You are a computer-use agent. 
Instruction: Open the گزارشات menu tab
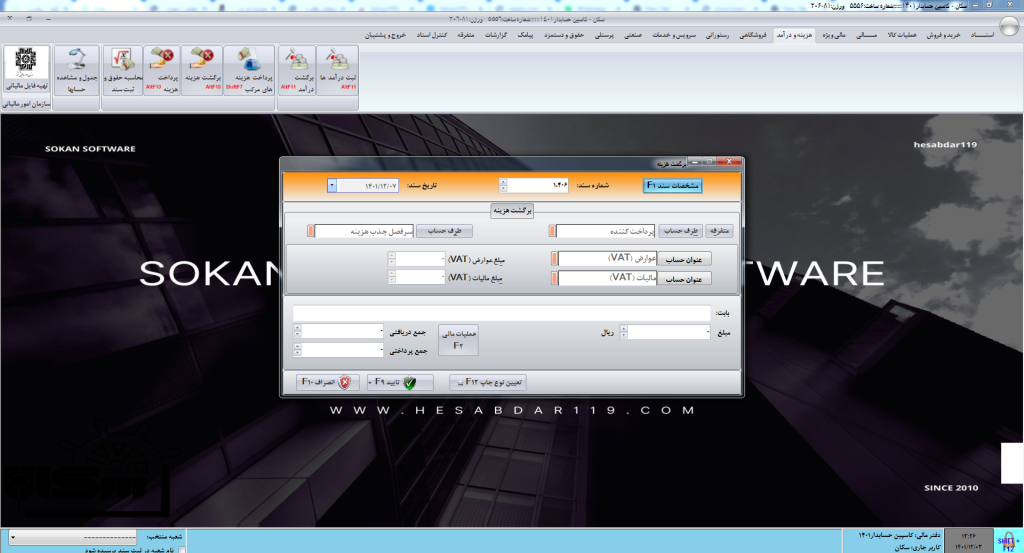(496, 35)
